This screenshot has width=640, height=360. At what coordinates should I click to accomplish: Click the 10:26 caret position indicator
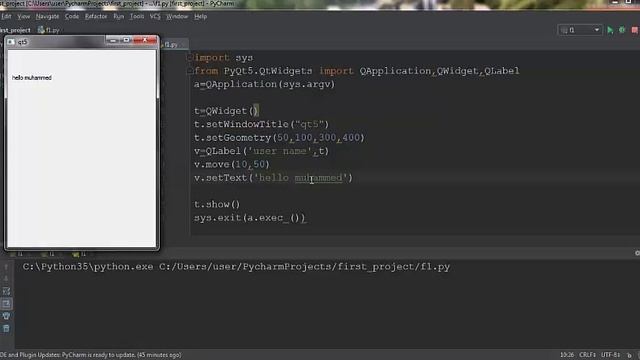click(x=567, y=355)
